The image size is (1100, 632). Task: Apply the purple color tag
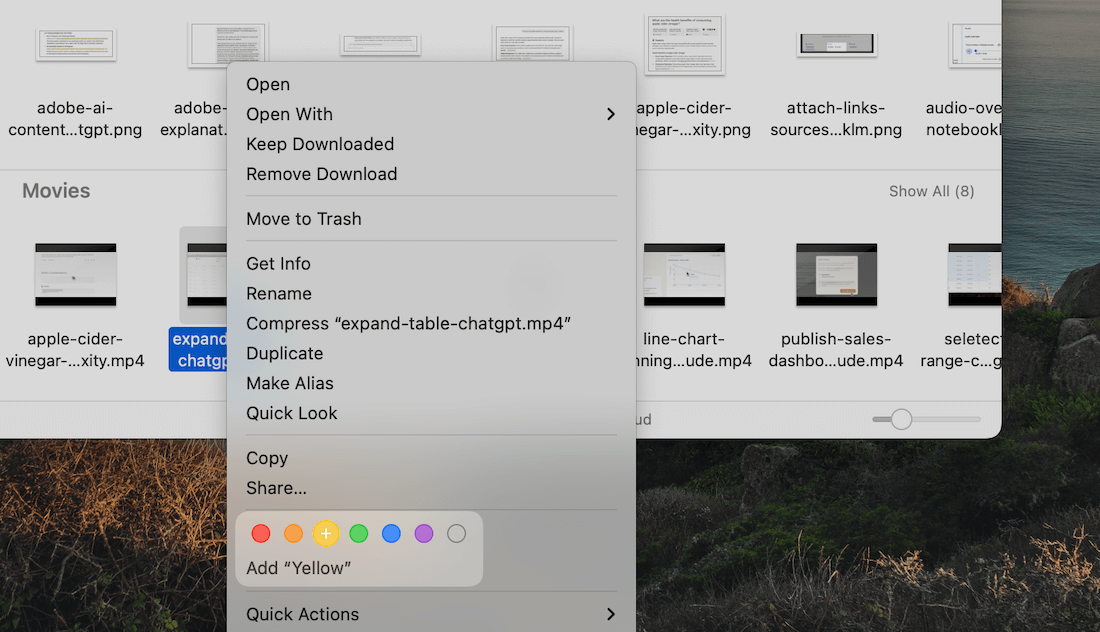click(424, 534)
